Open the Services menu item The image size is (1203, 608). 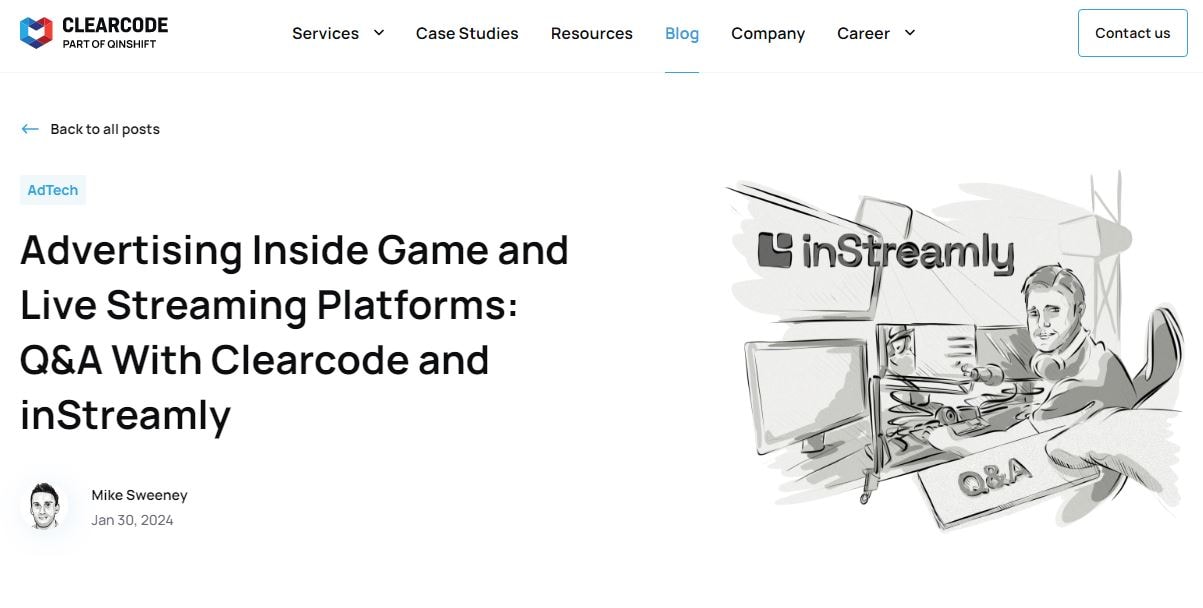point(325,33)
